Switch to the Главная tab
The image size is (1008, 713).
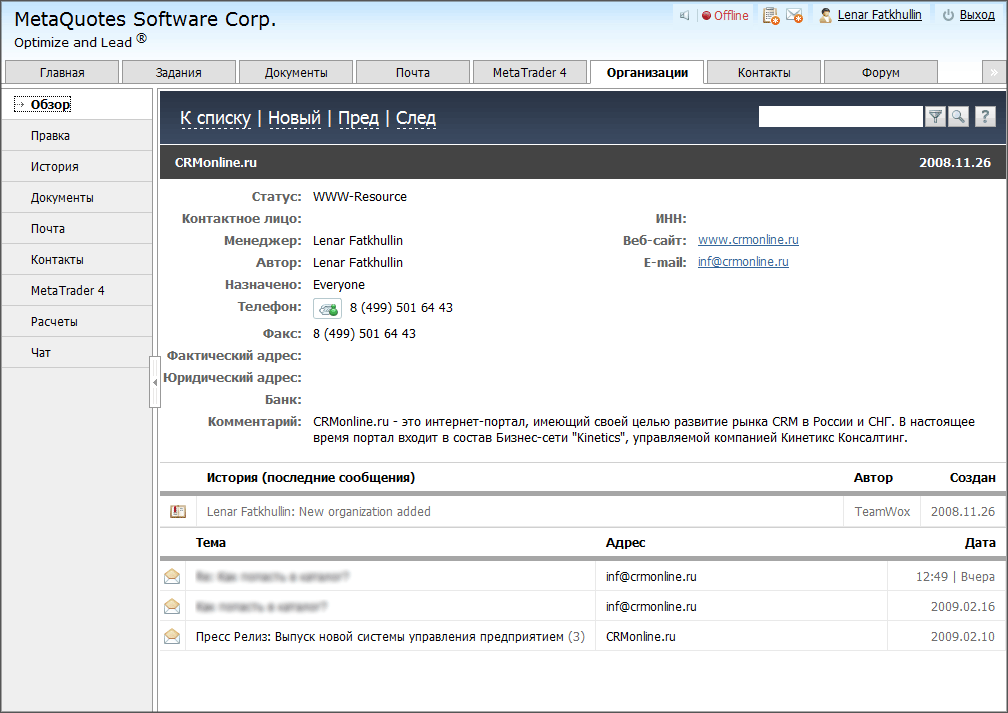(x=62, y=73)
